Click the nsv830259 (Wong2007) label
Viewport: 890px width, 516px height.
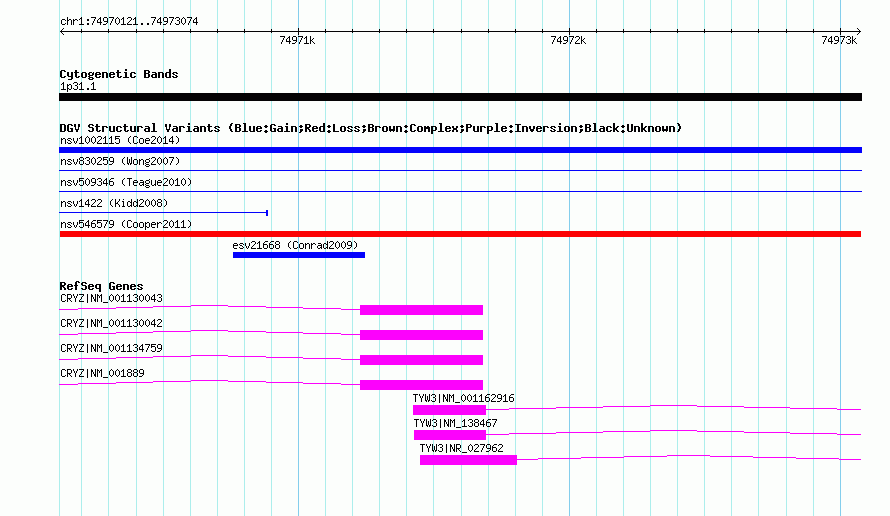[x=120, y=161]
